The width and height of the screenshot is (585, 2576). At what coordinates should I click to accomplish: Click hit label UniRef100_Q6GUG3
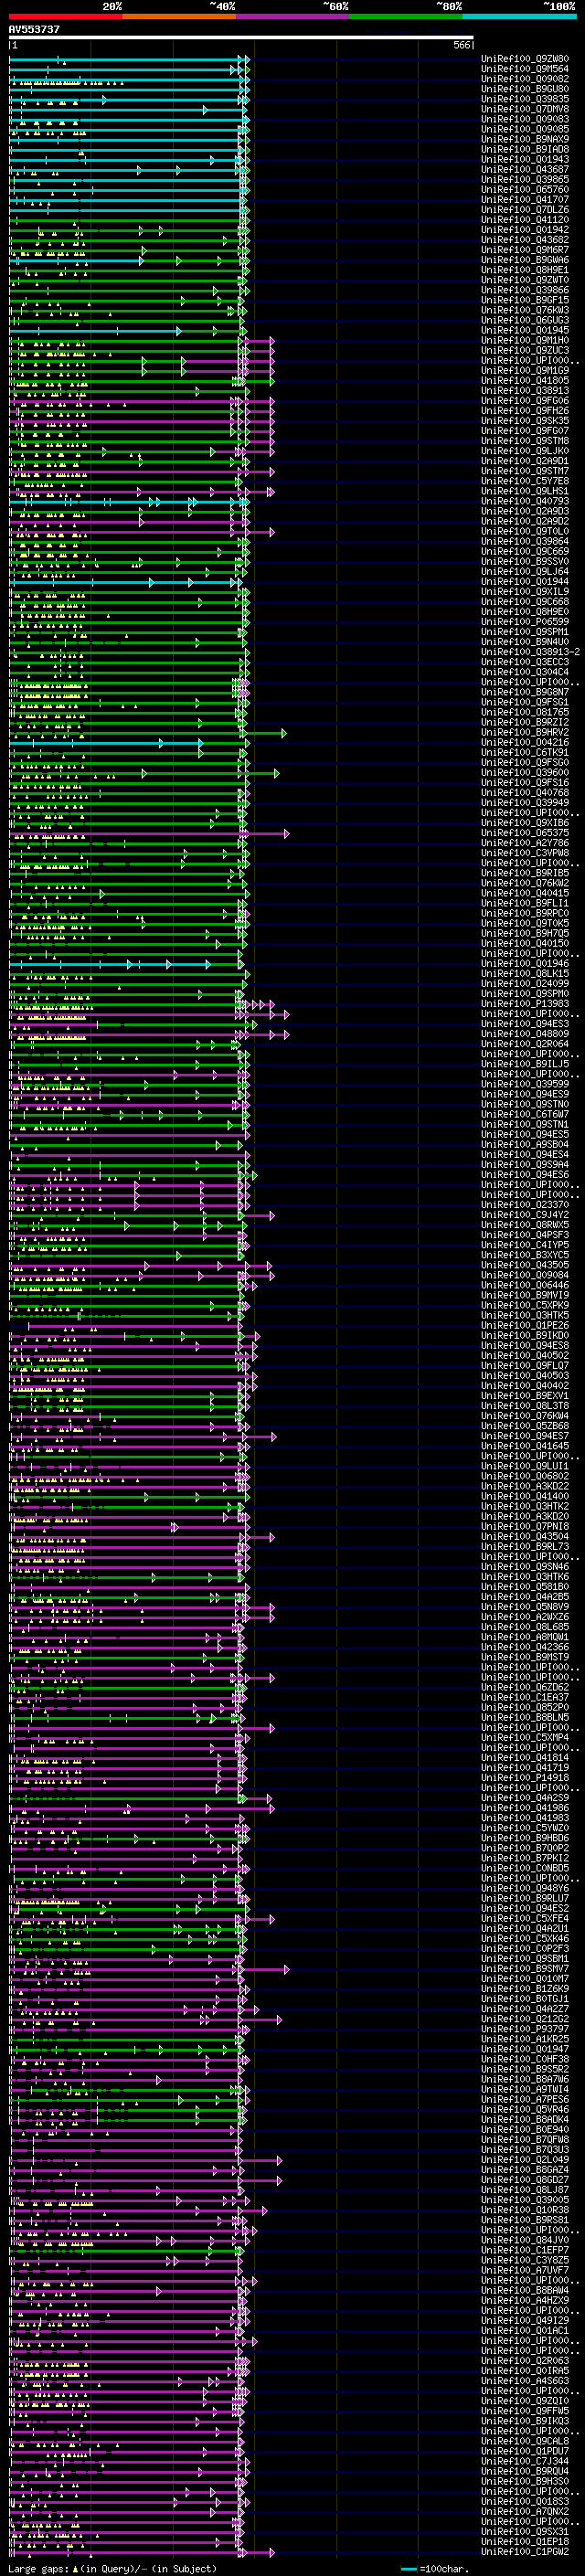pyautogui.click(x=525, y=320)
